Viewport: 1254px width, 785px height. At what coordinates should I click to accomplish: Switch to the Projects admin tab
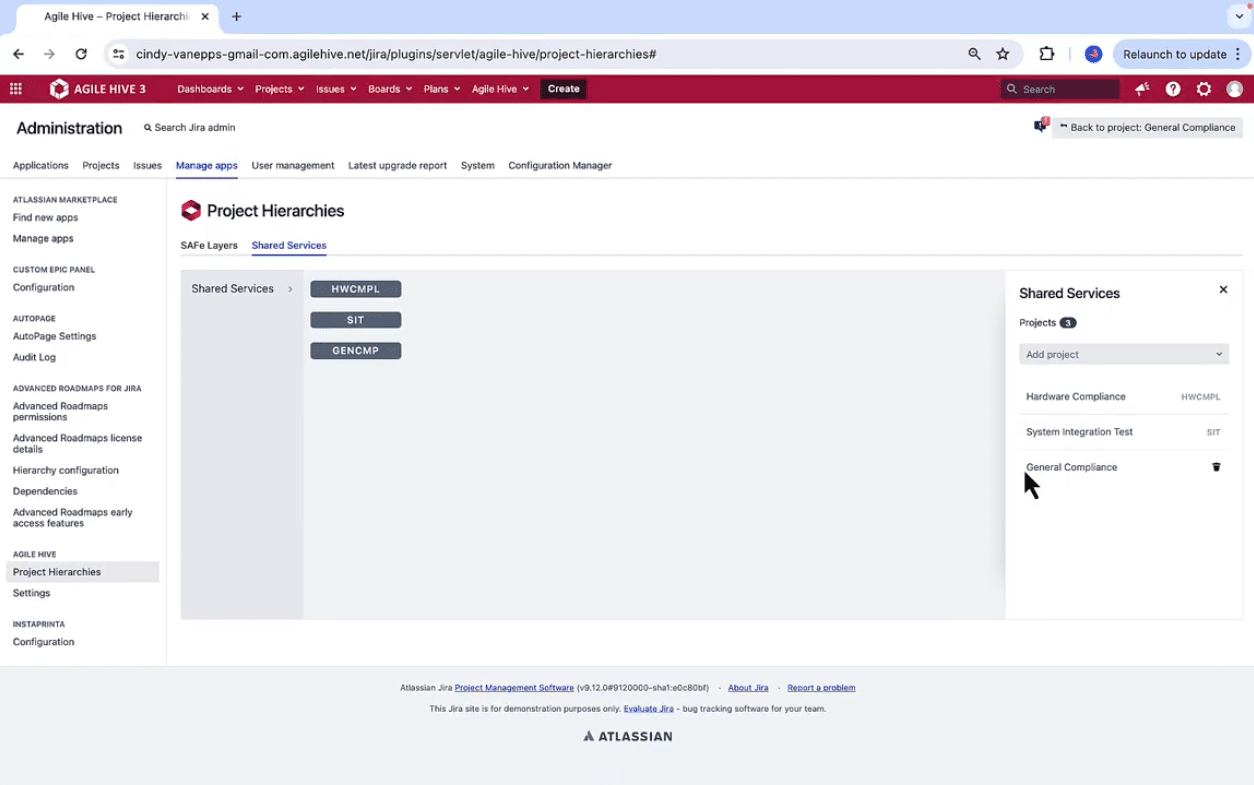click(100, 165)
